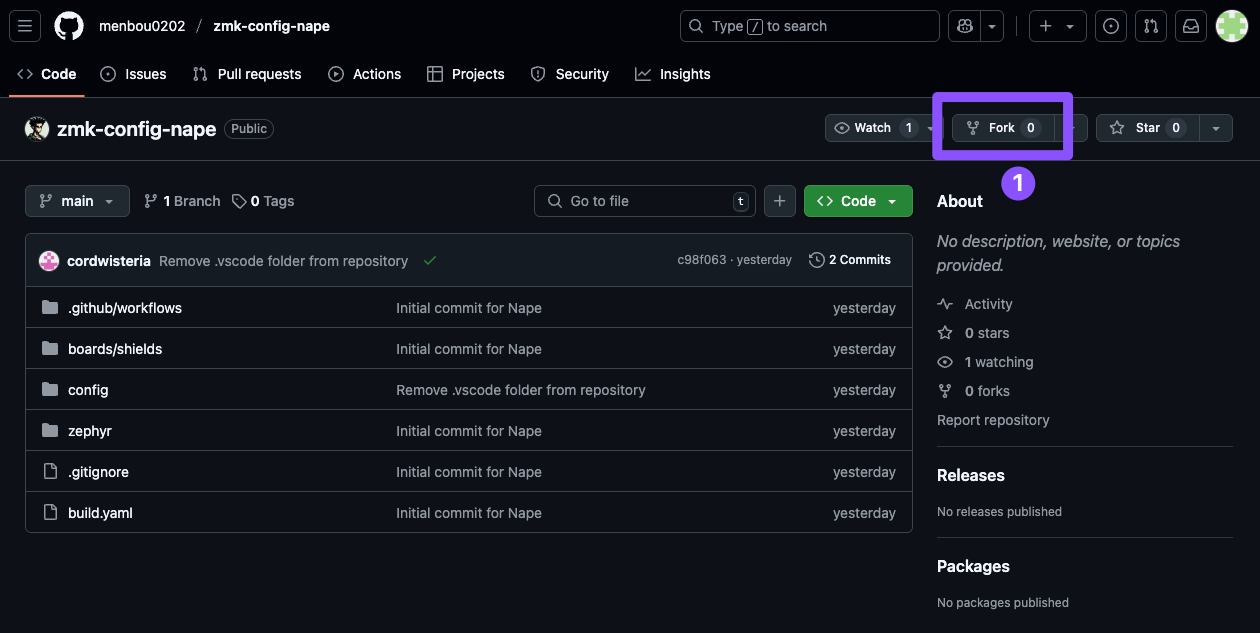
Task: Click the folder icon for boards/shields
Action: (50, 349)
